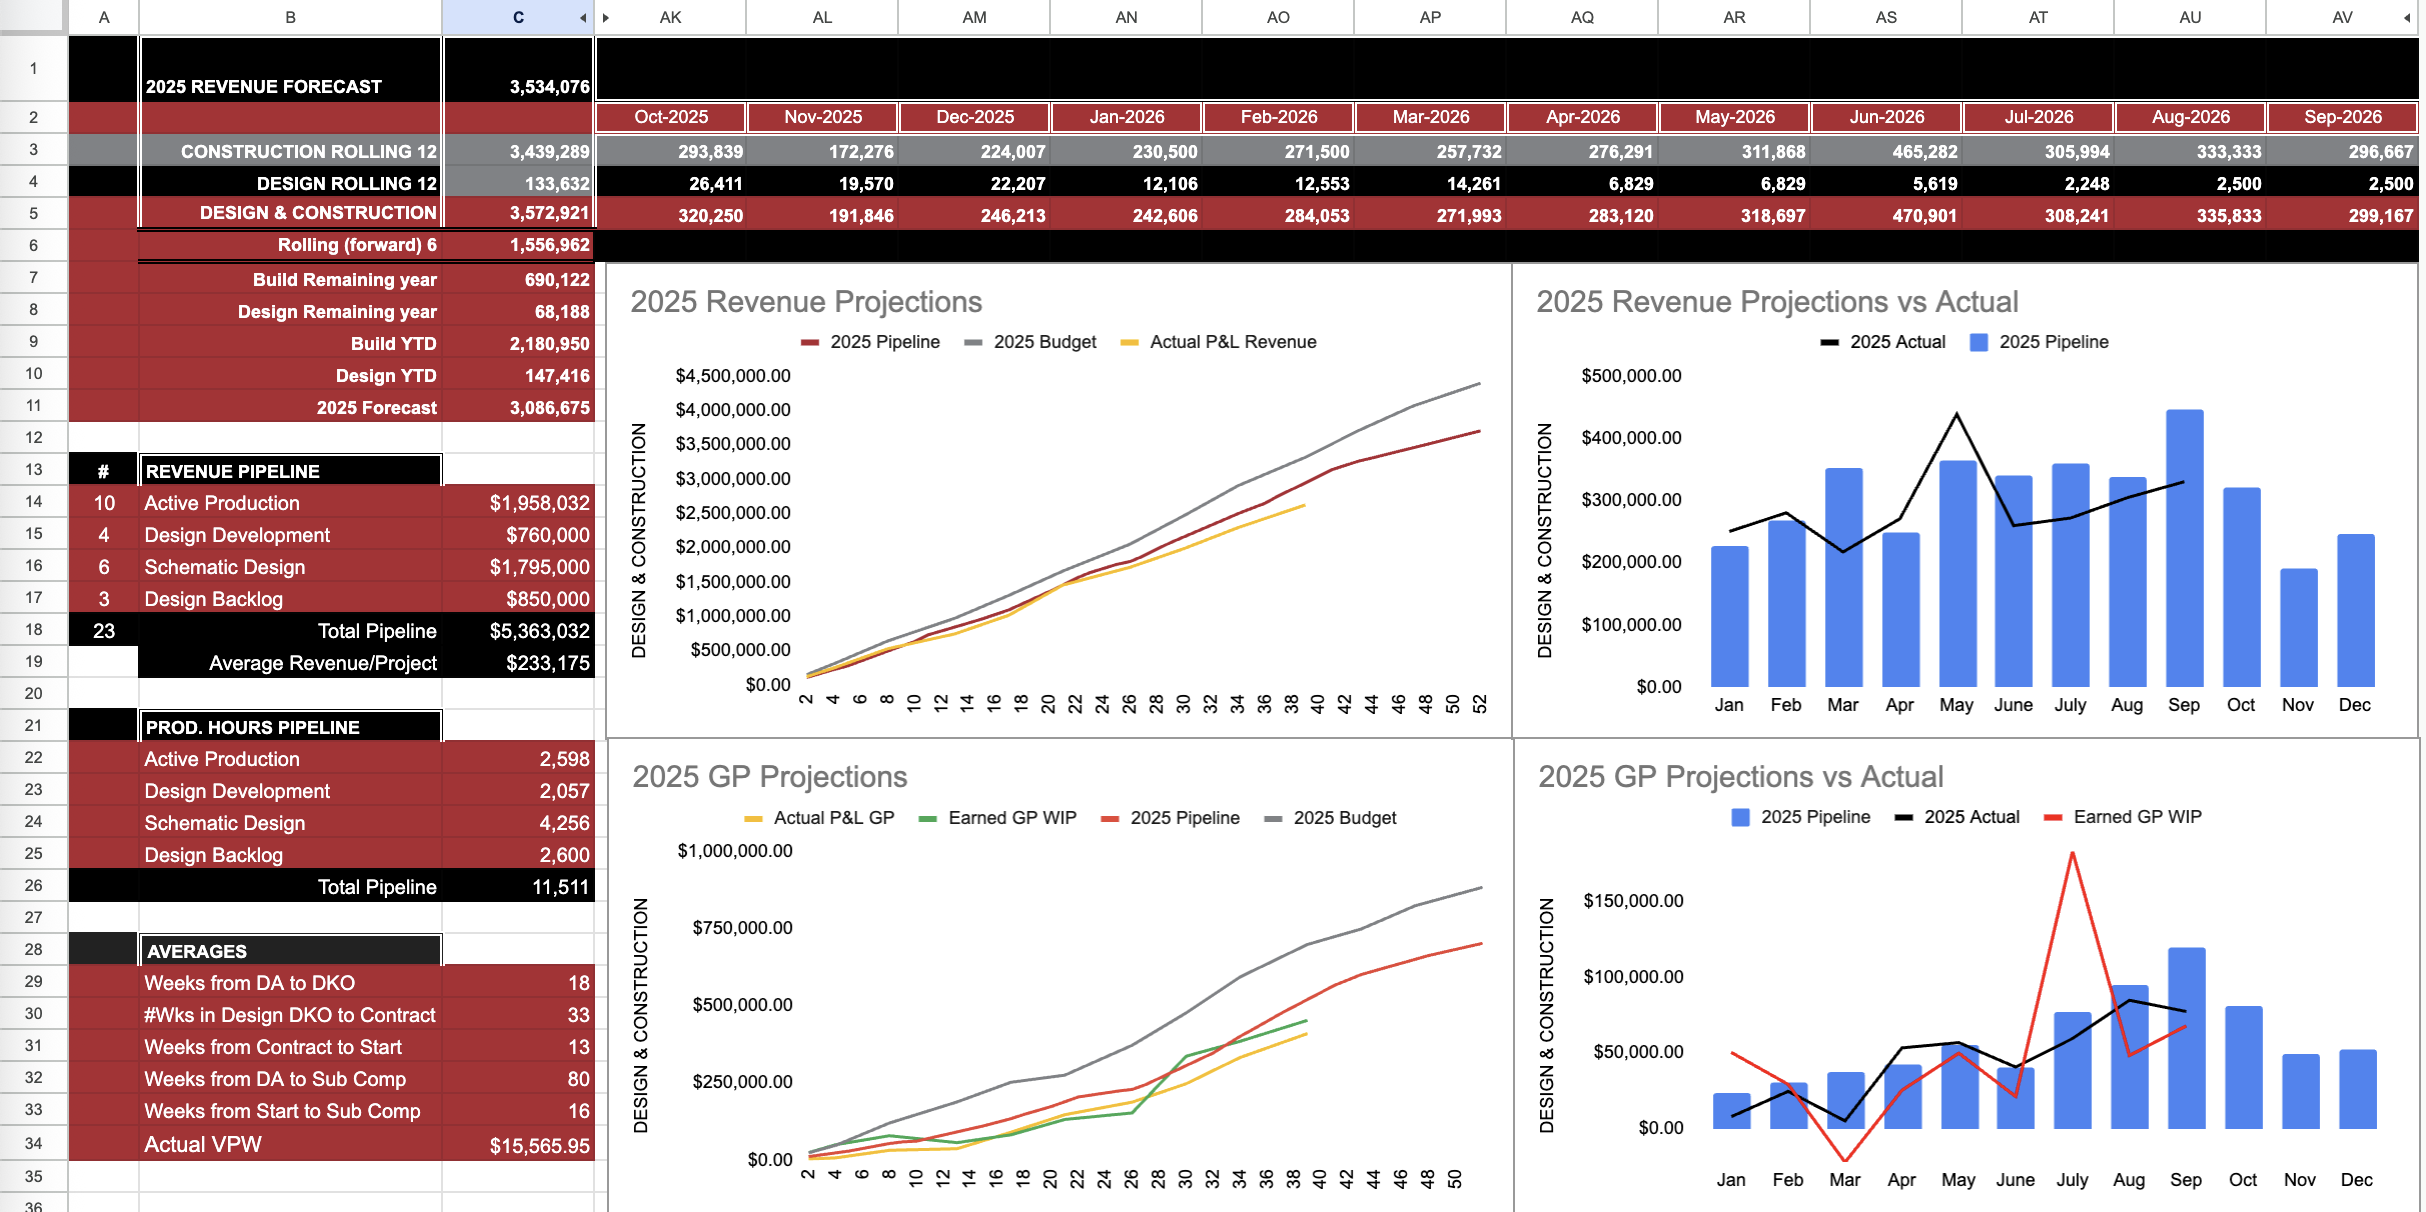Click the black 2025 Actual legend marker in GP vs Actual chart
Screen dimensions: 2426x1212
[x=1903, y=818]
